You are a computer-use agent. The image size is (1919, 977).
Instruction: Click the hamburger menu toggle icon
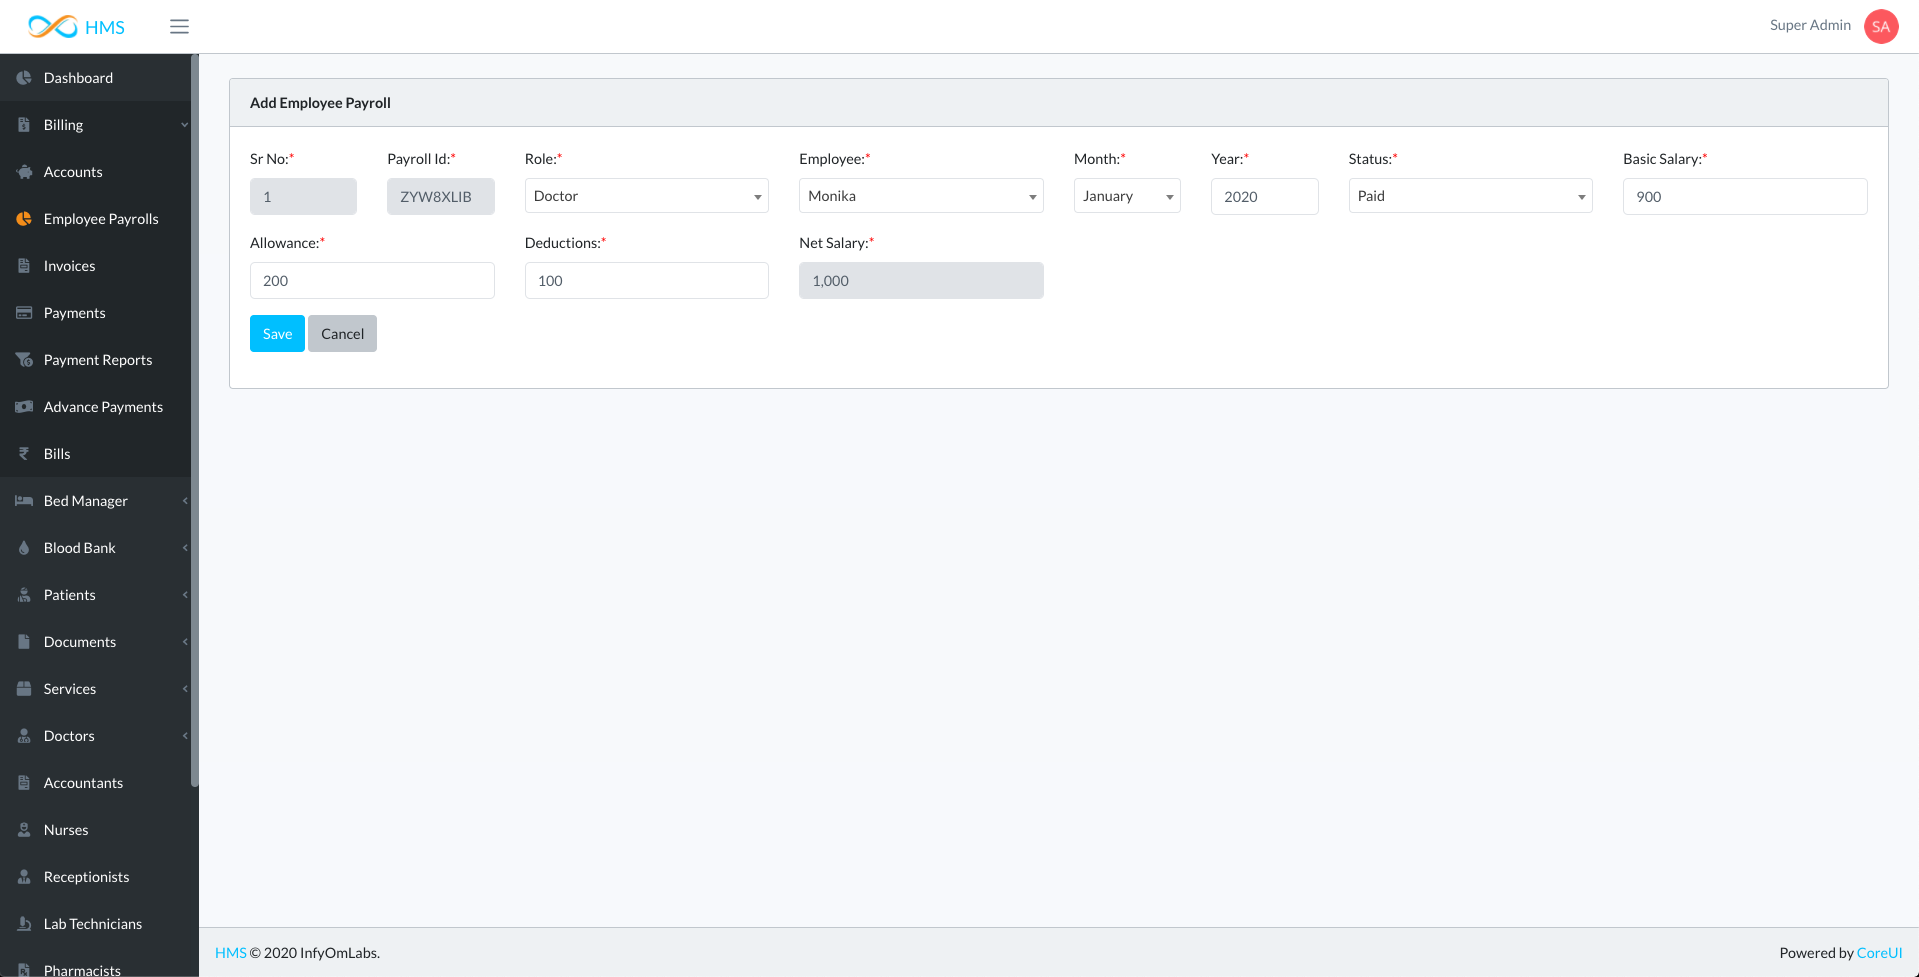(179, 27)
